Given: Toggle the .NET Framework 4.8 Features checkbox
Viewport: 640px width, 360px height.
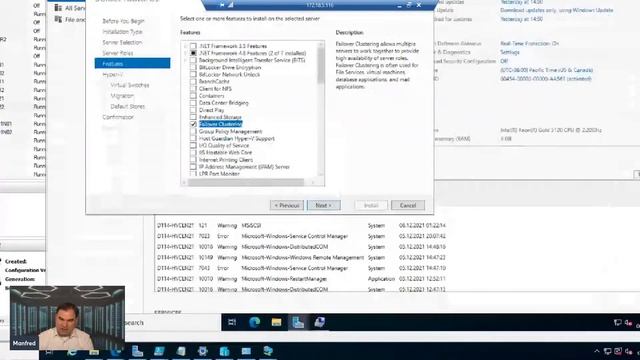Looking at the screenshot, I should (193, 53).
